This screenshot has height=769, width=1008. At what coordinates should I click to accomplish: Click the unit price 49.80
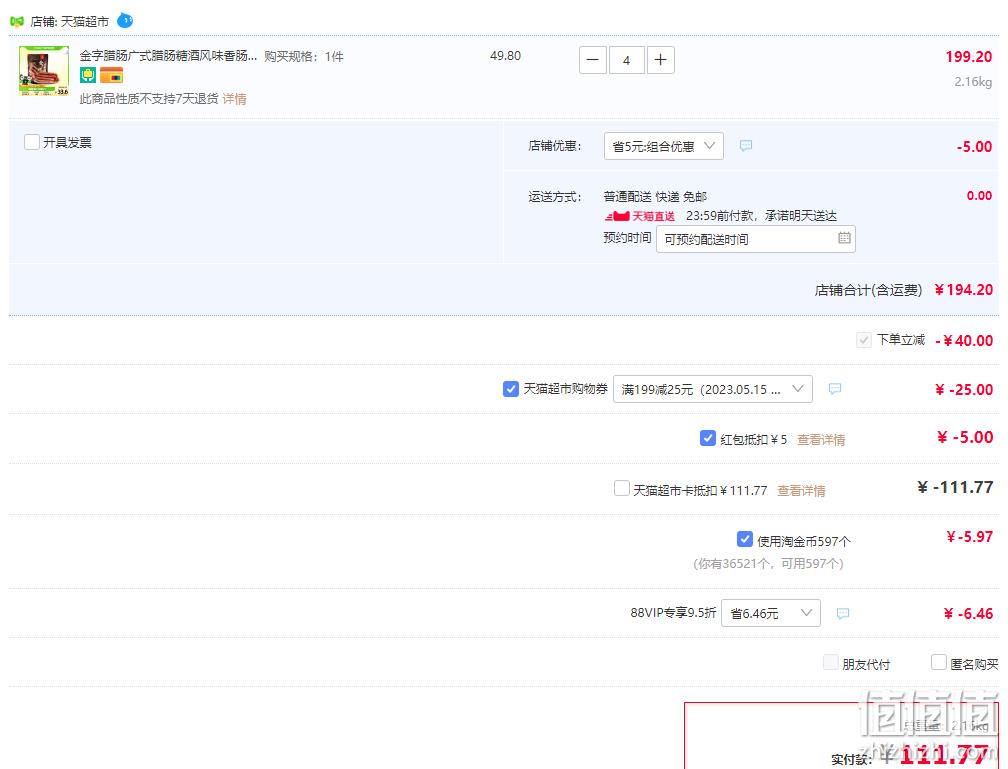pos(505,56)
